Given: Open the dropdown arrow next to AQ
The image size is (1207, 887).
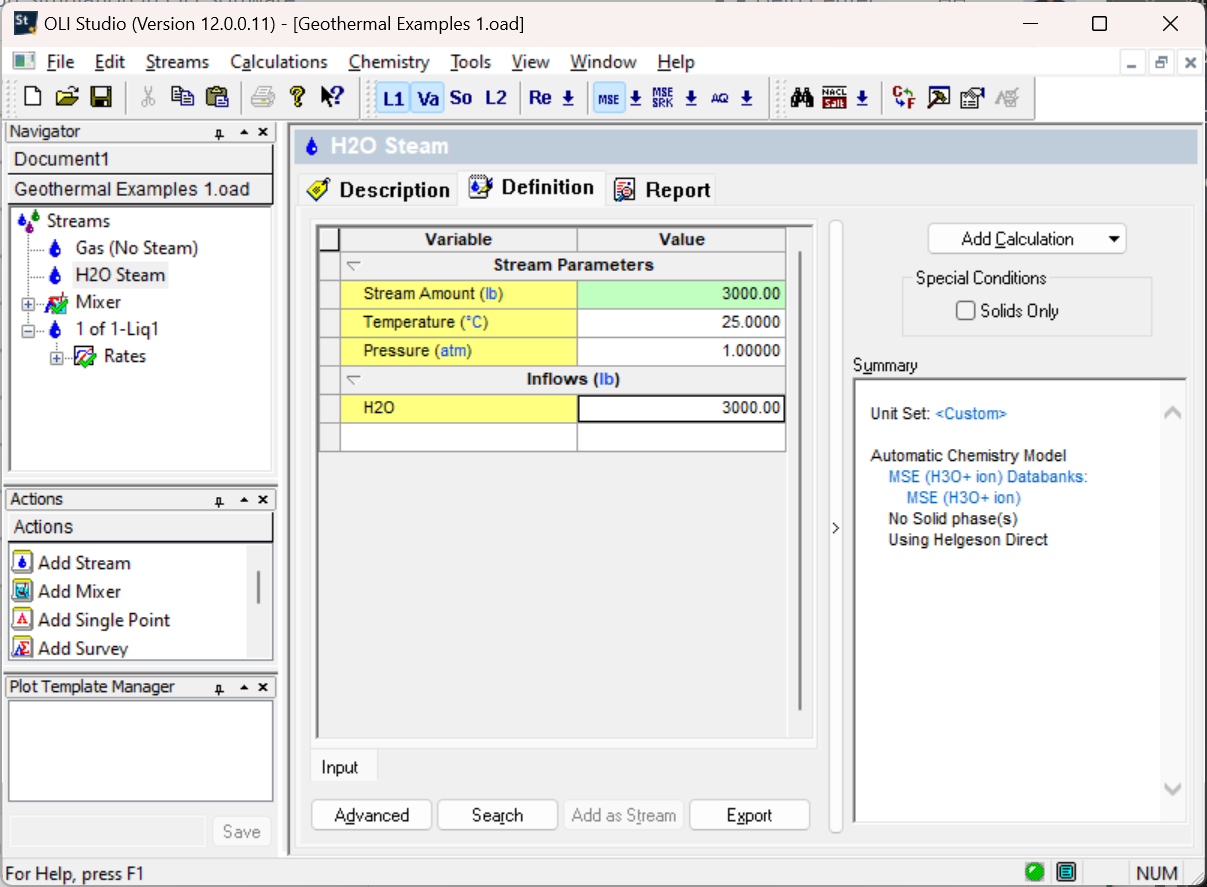Looking at the screenshot, I should (x=746, y=98).
